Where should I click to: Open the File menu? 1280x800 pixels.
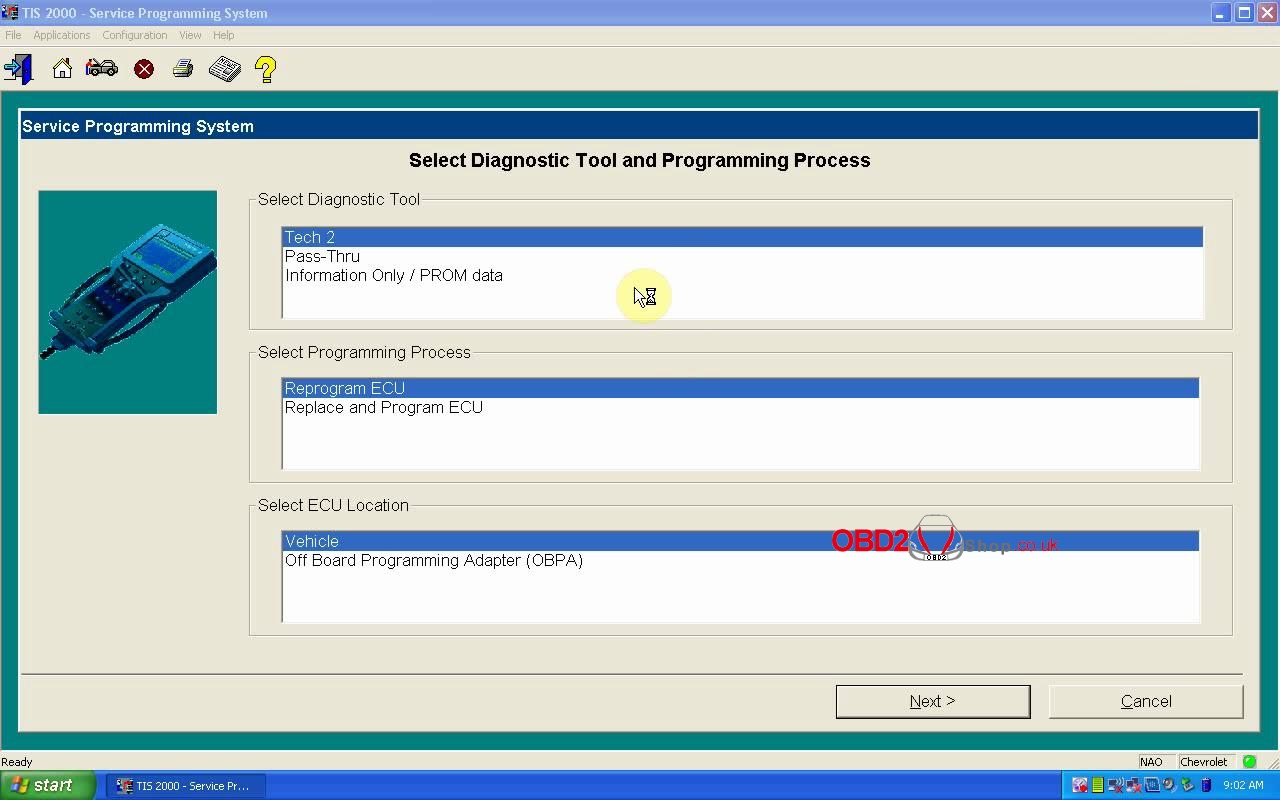(13, 35)
